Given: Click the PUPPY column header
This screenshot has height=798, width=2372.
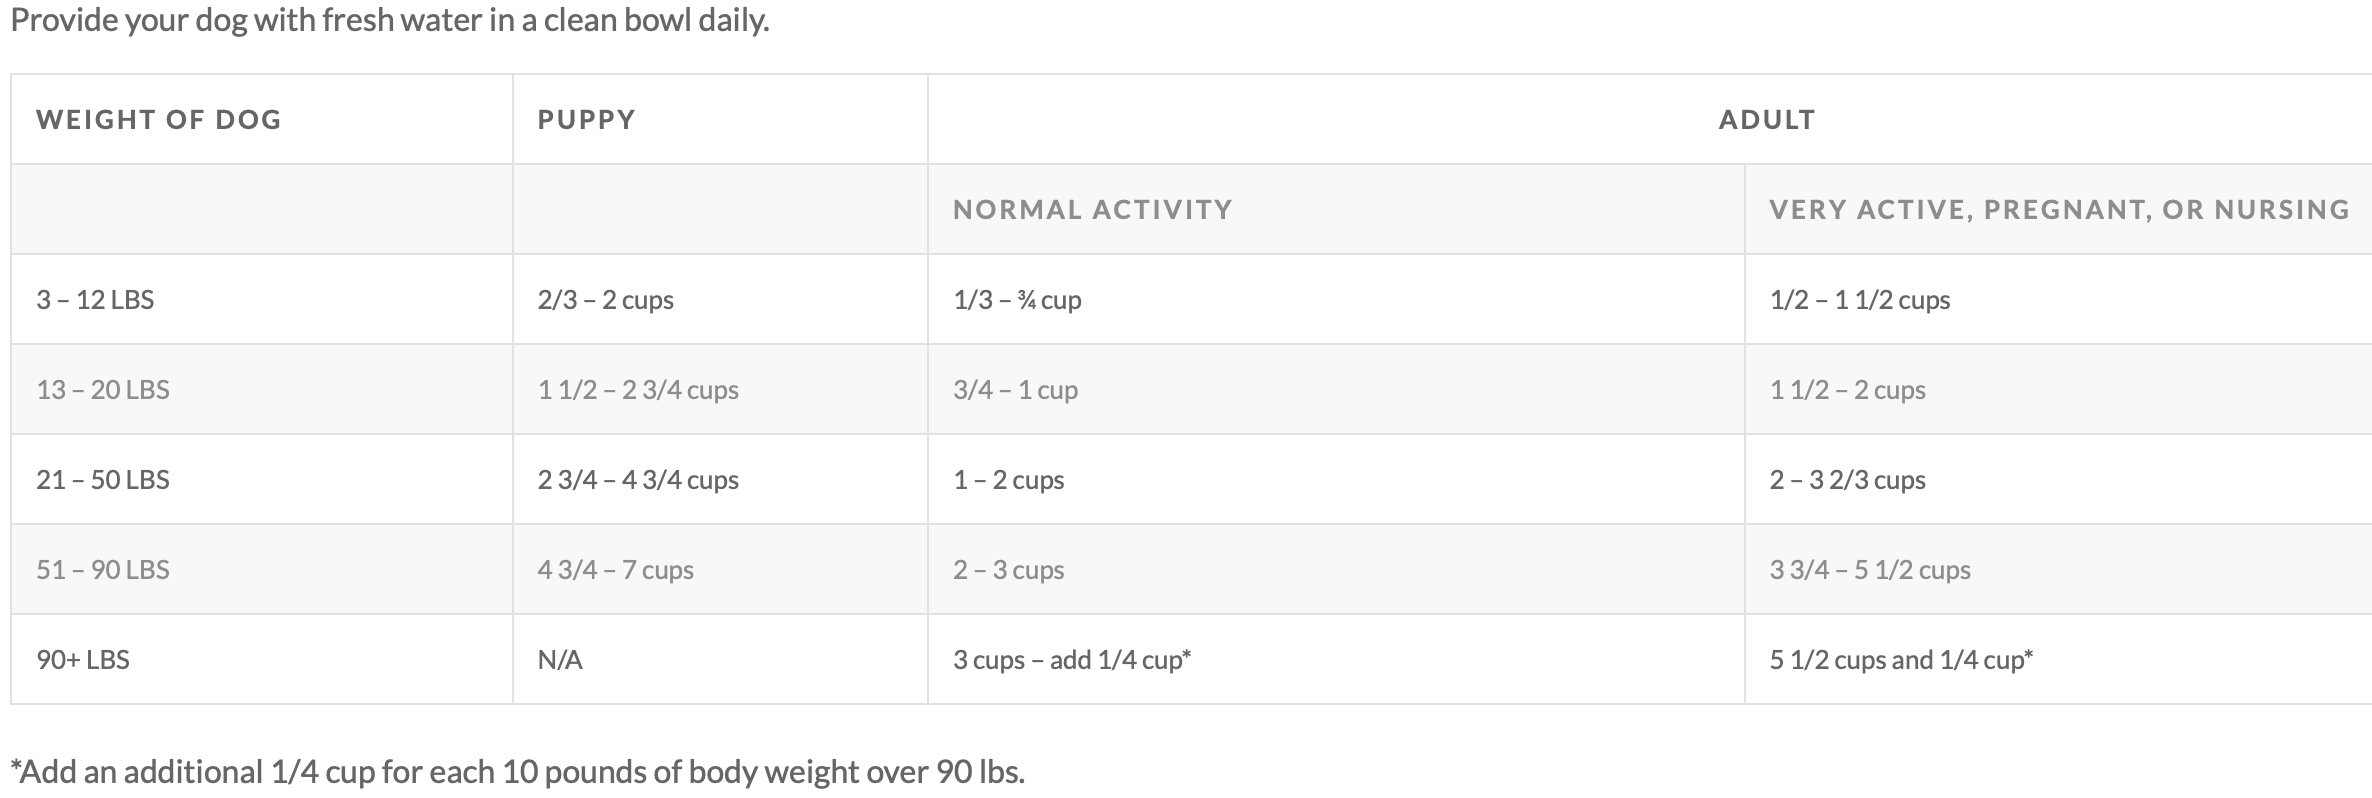Looking at the screenshot, I should point(586,120).
